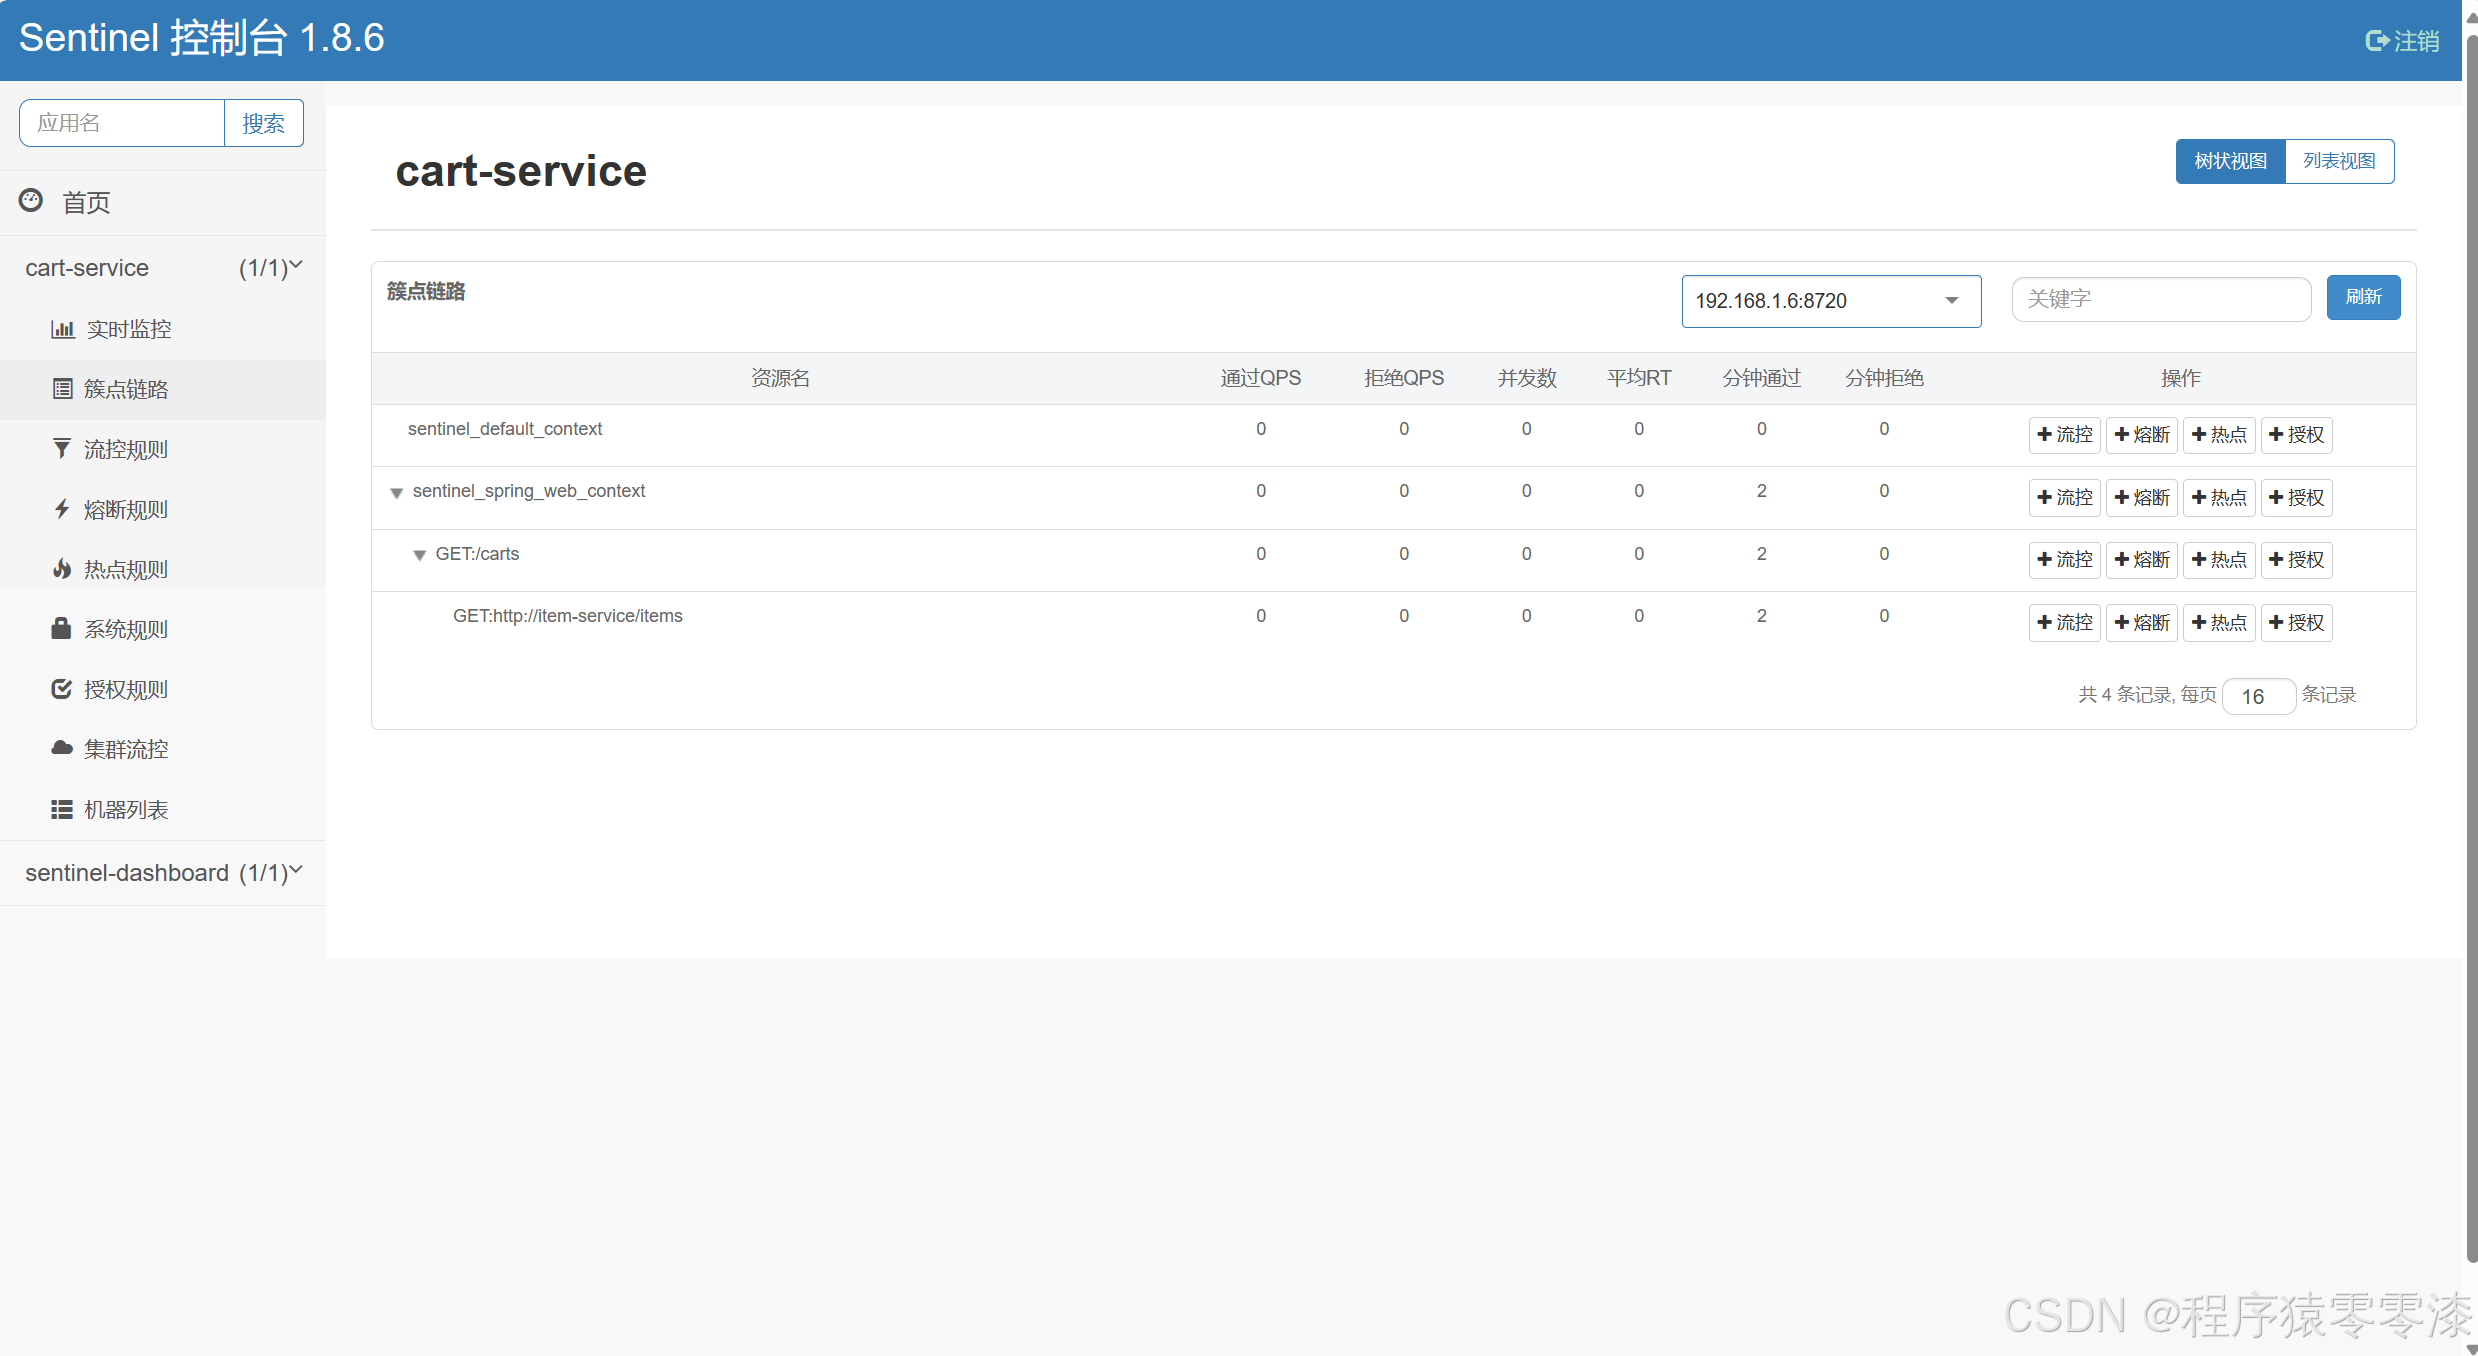Image resolution: width=2478 pixels, height=1356 pixels.
Task: Click the 搜索 button
Action: click(x=264, y=123)
